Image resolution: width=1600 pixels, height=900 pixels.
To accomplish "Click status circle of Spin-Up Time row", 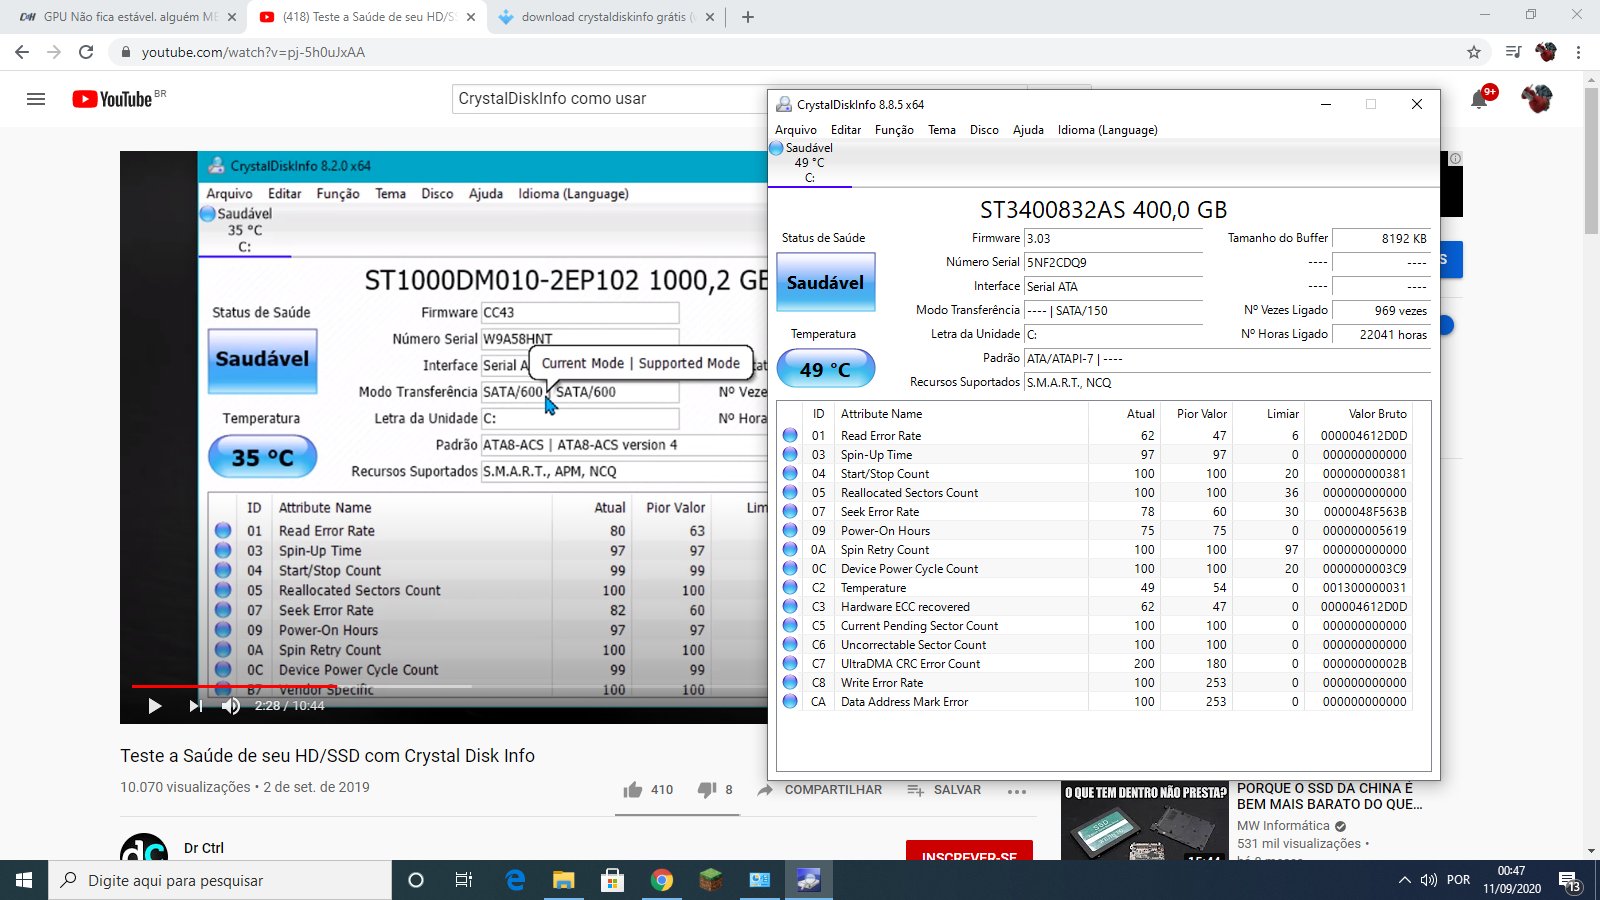I will pyautogui.click(x=790, y=455).
